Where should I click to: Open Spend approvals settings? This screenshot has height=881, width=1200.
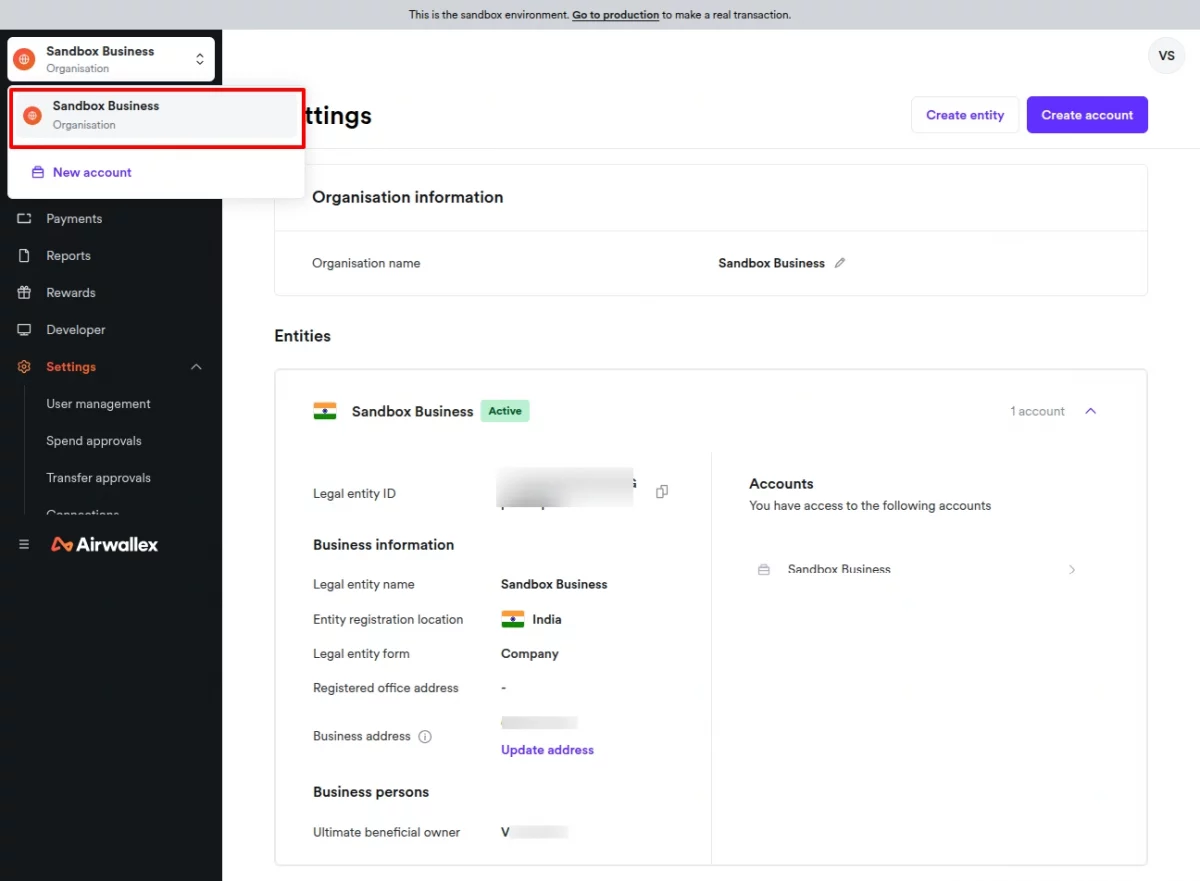[x=94, y=441]
